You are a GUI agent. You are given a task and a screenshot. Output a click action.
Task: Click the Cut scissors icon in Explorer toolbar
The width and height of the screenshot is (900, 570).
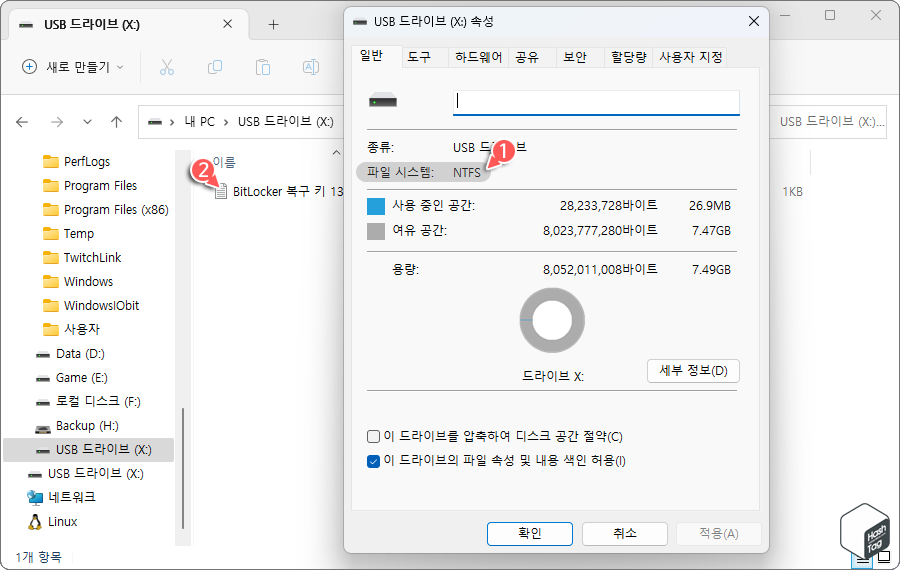[166, 67]
